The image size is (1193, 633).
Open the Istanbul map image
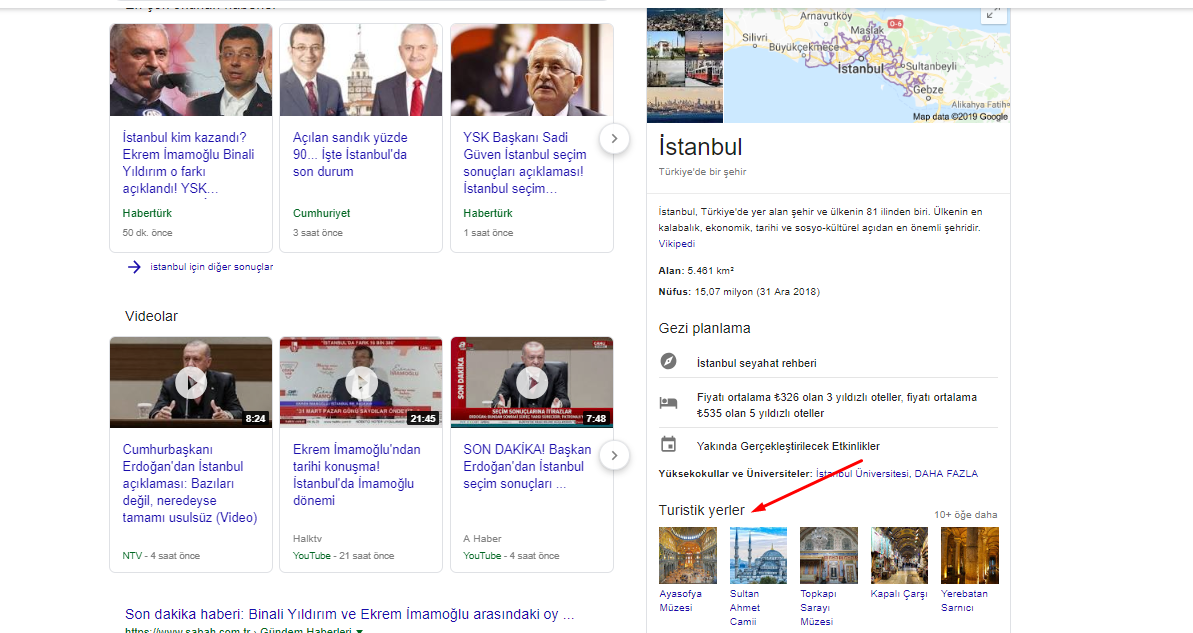[x=867, y=65]
